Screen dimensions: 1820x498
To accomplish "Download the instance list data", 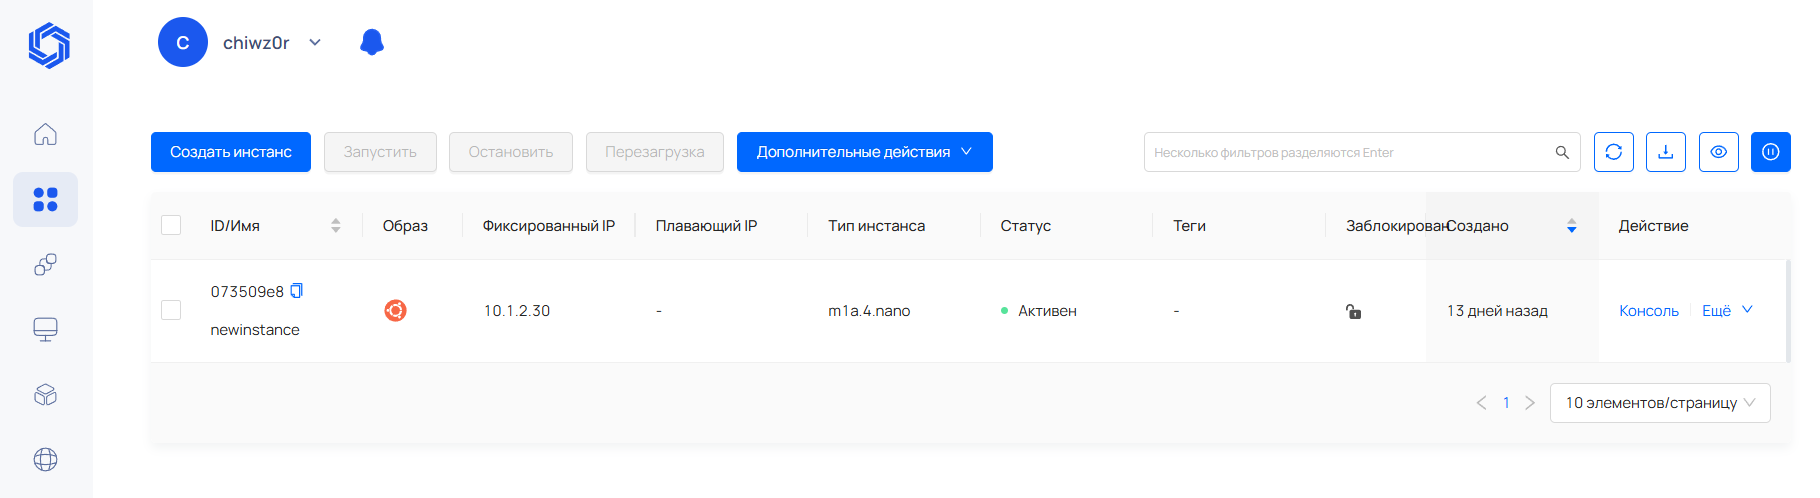I will (x=1666, y=152).
